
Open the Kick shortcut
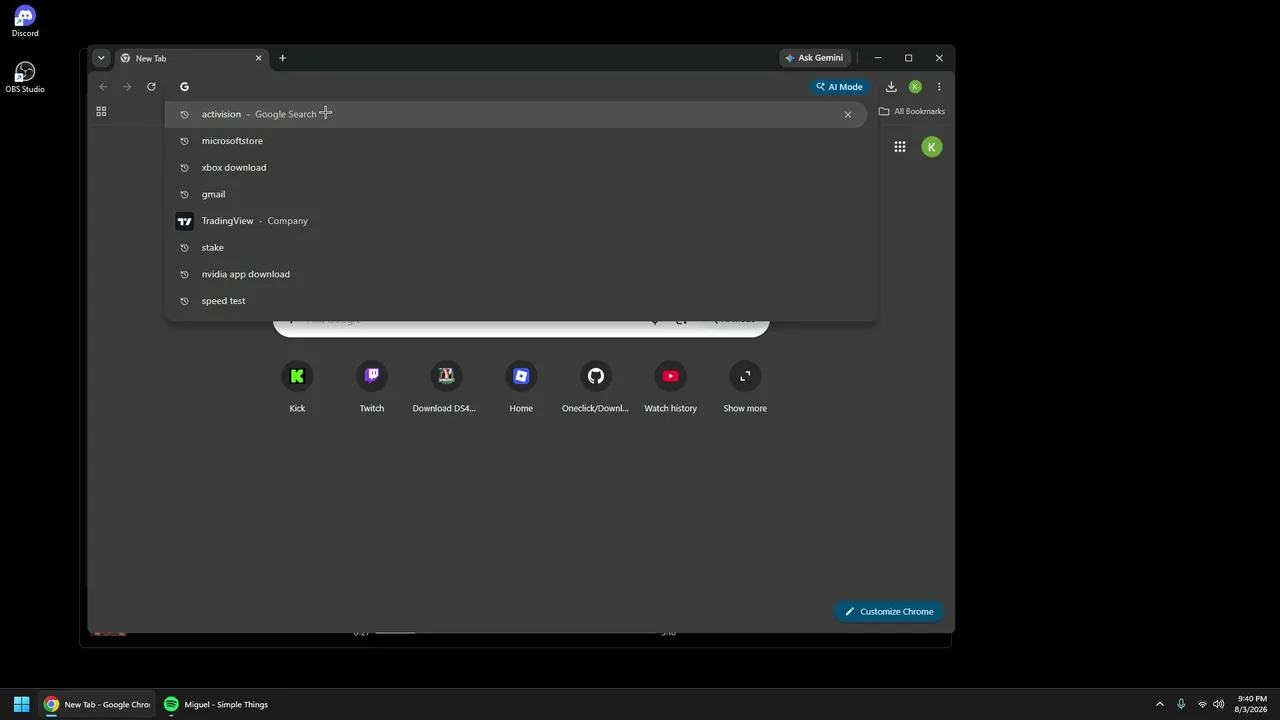(x=297, y=387)
